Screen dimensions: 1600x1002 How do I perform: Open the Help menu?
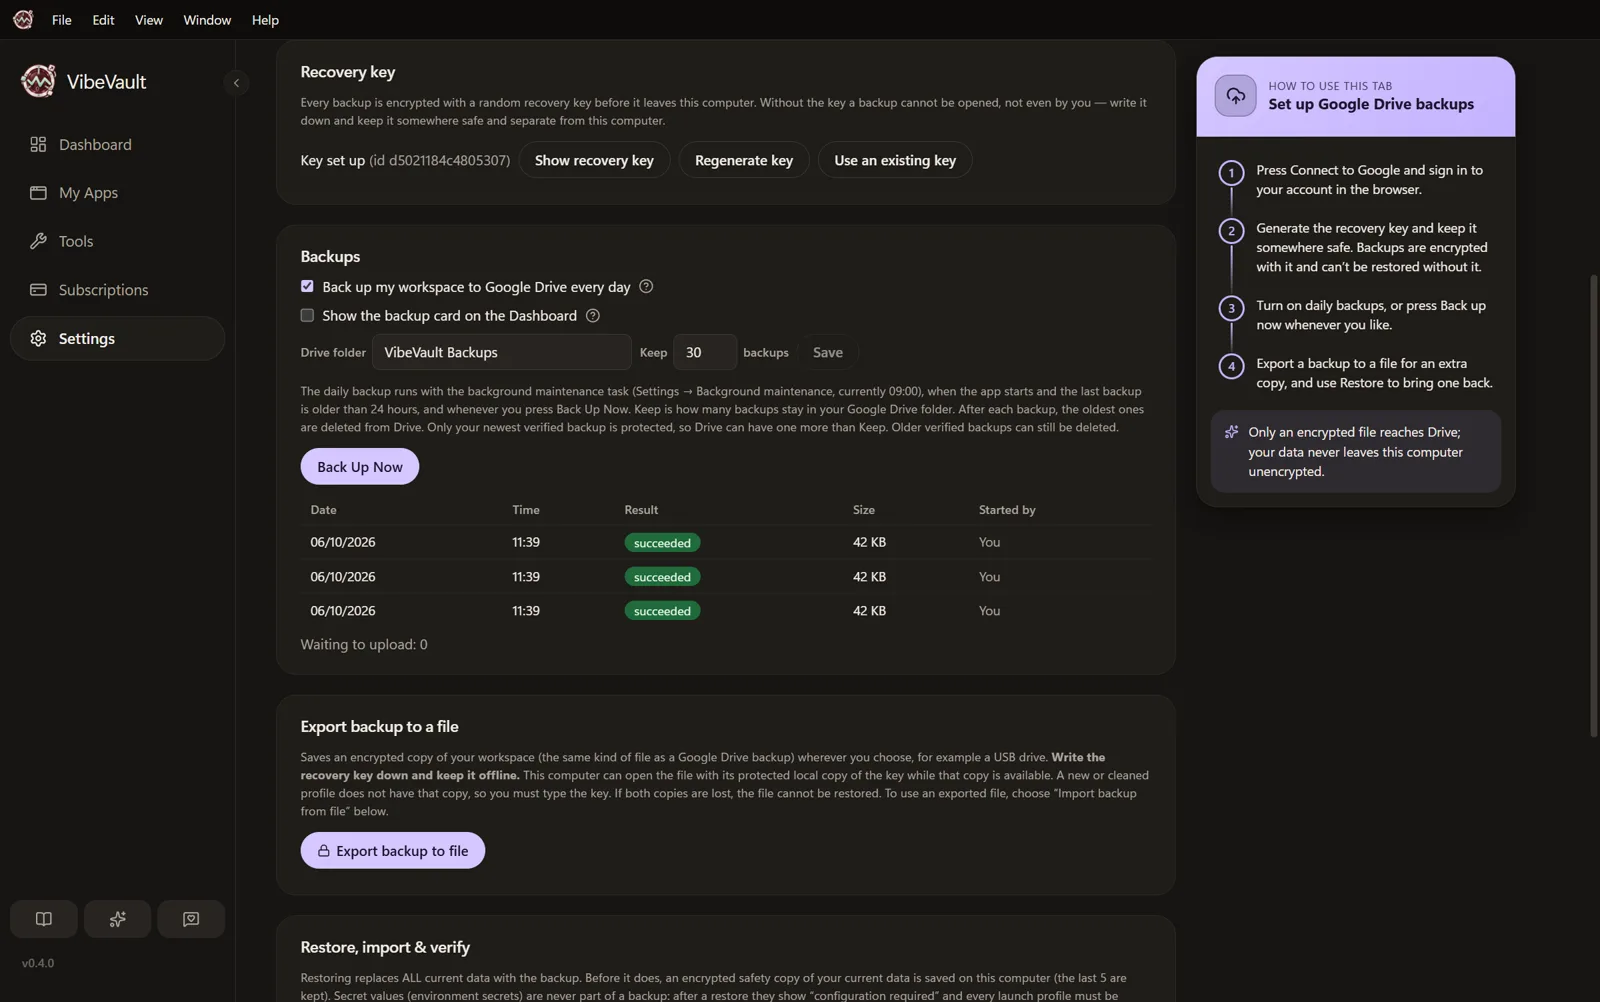265,20
